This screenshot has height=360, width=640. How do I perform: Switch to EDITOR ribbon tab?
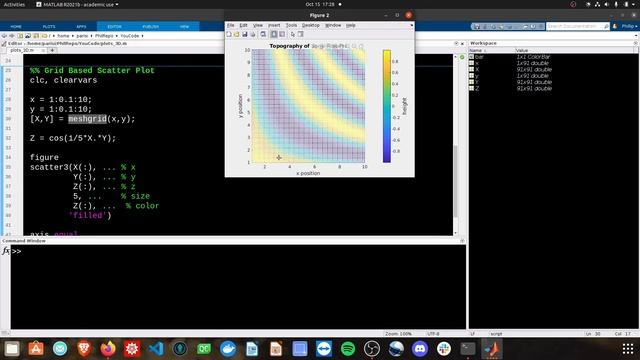point(114,27)
